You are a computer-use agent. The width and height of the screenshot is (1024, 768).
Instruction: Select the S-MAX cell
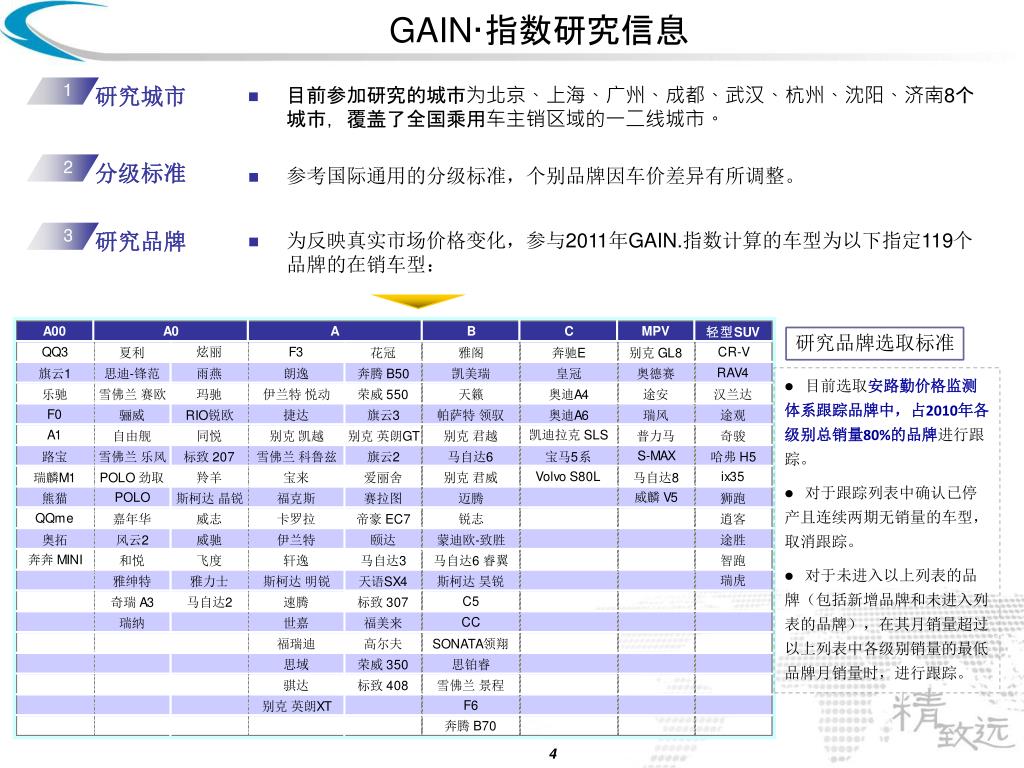[x=655, y=456]
